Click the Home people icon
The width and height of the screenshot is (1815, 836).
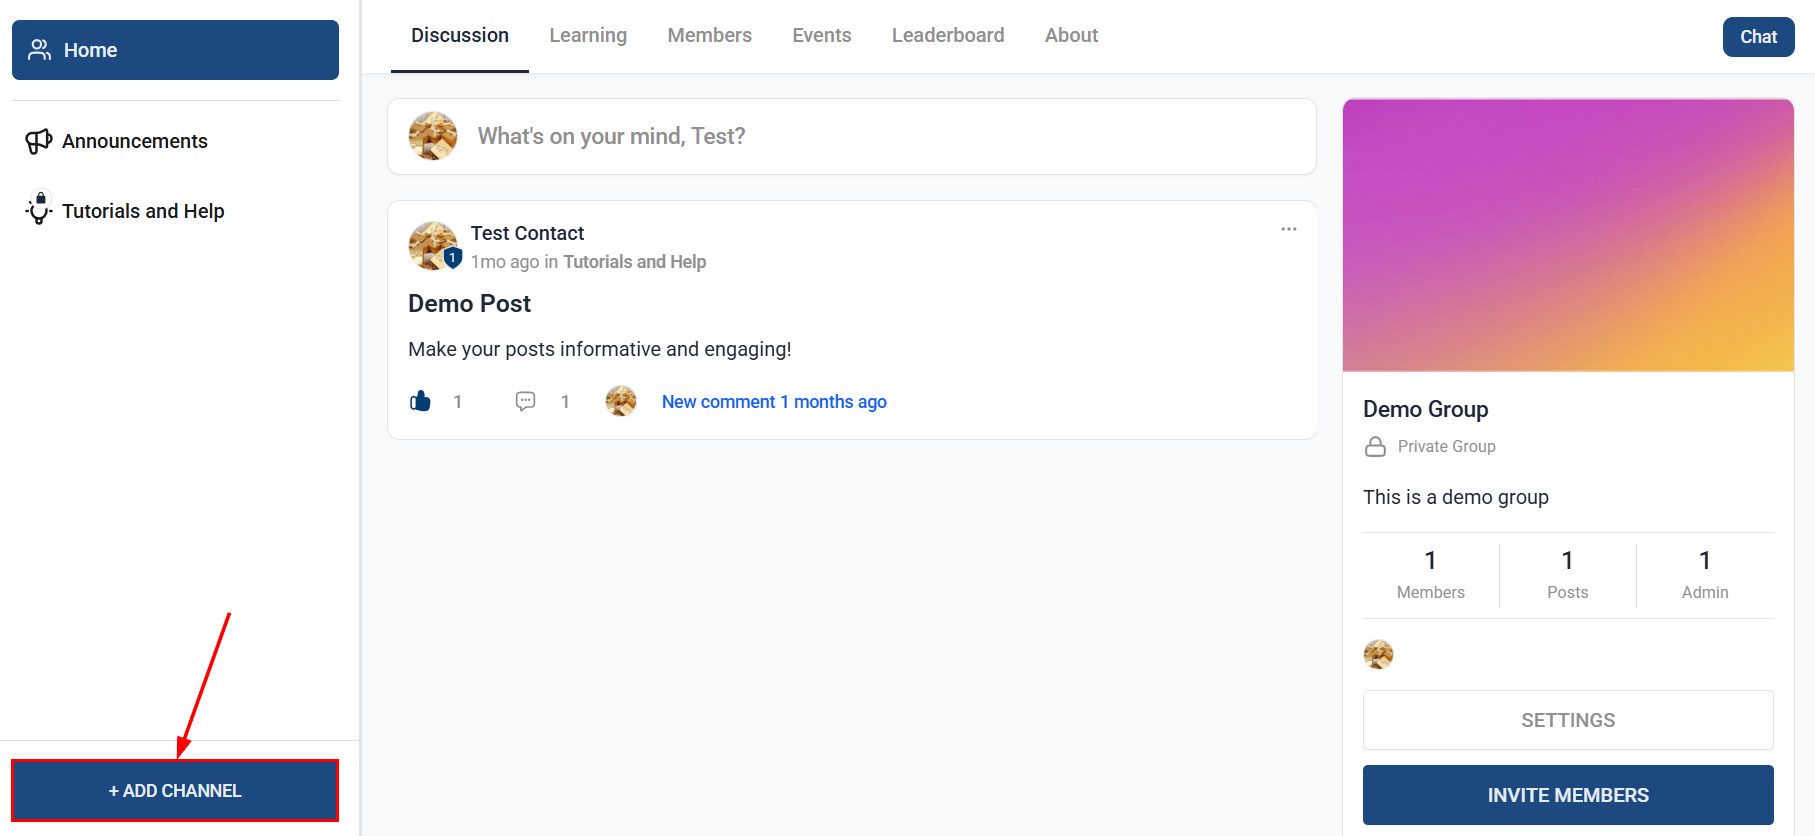40,50
